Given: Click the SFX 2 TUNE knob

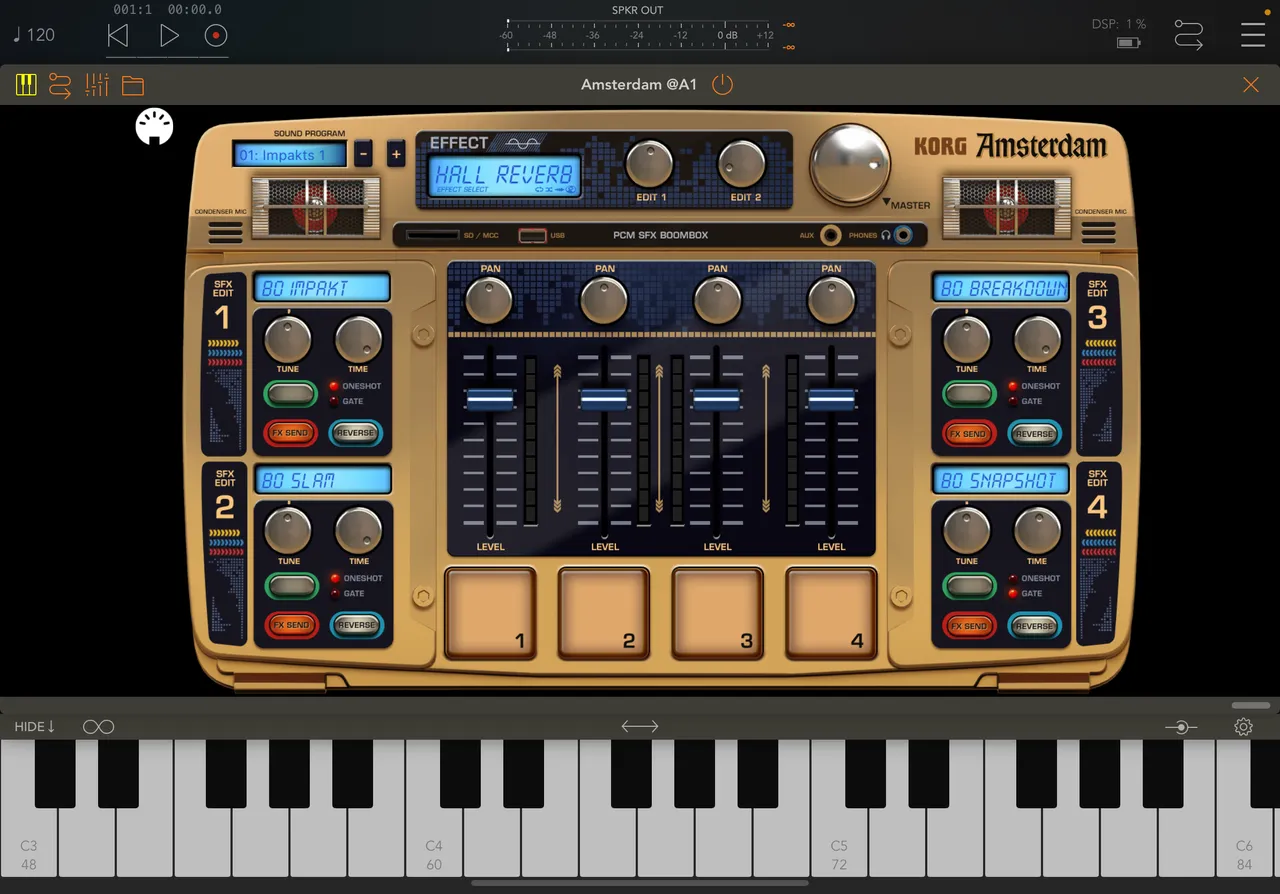Looking at the screenshot, I should click(288, 531).
